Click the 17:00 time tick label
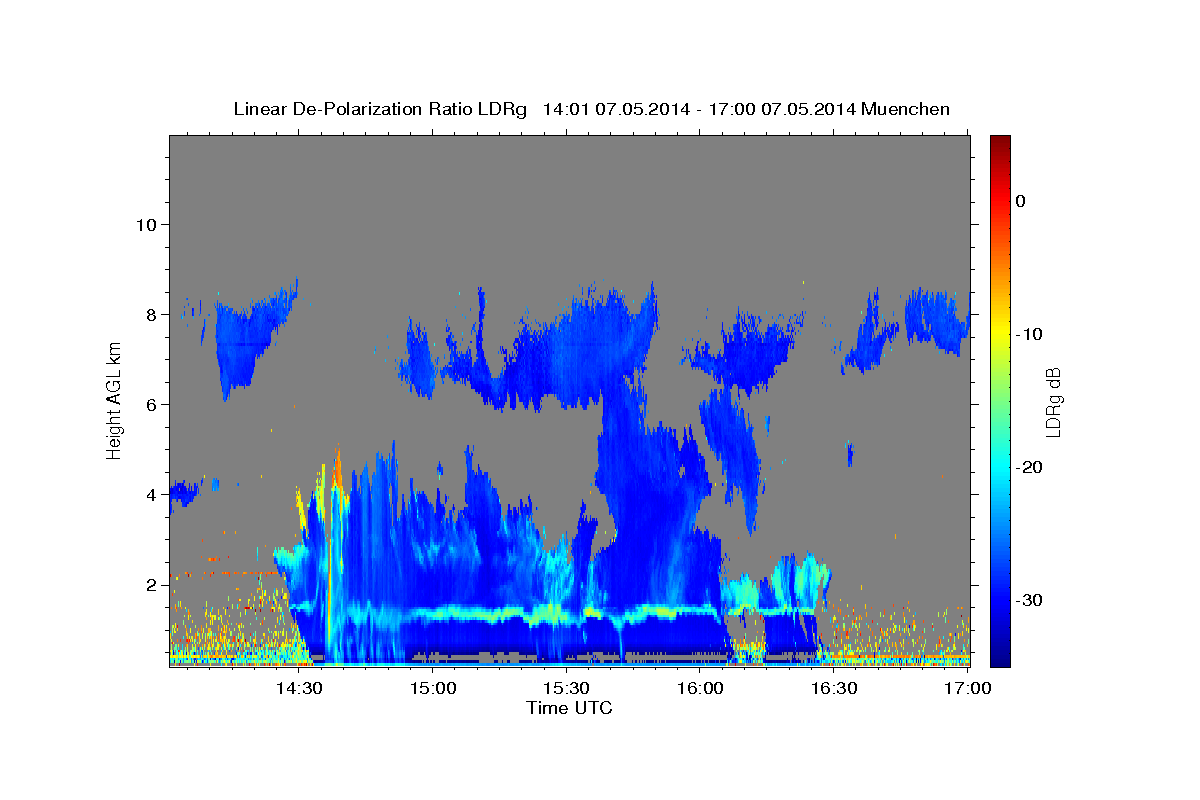1200x800 pixels. [968, 689]
